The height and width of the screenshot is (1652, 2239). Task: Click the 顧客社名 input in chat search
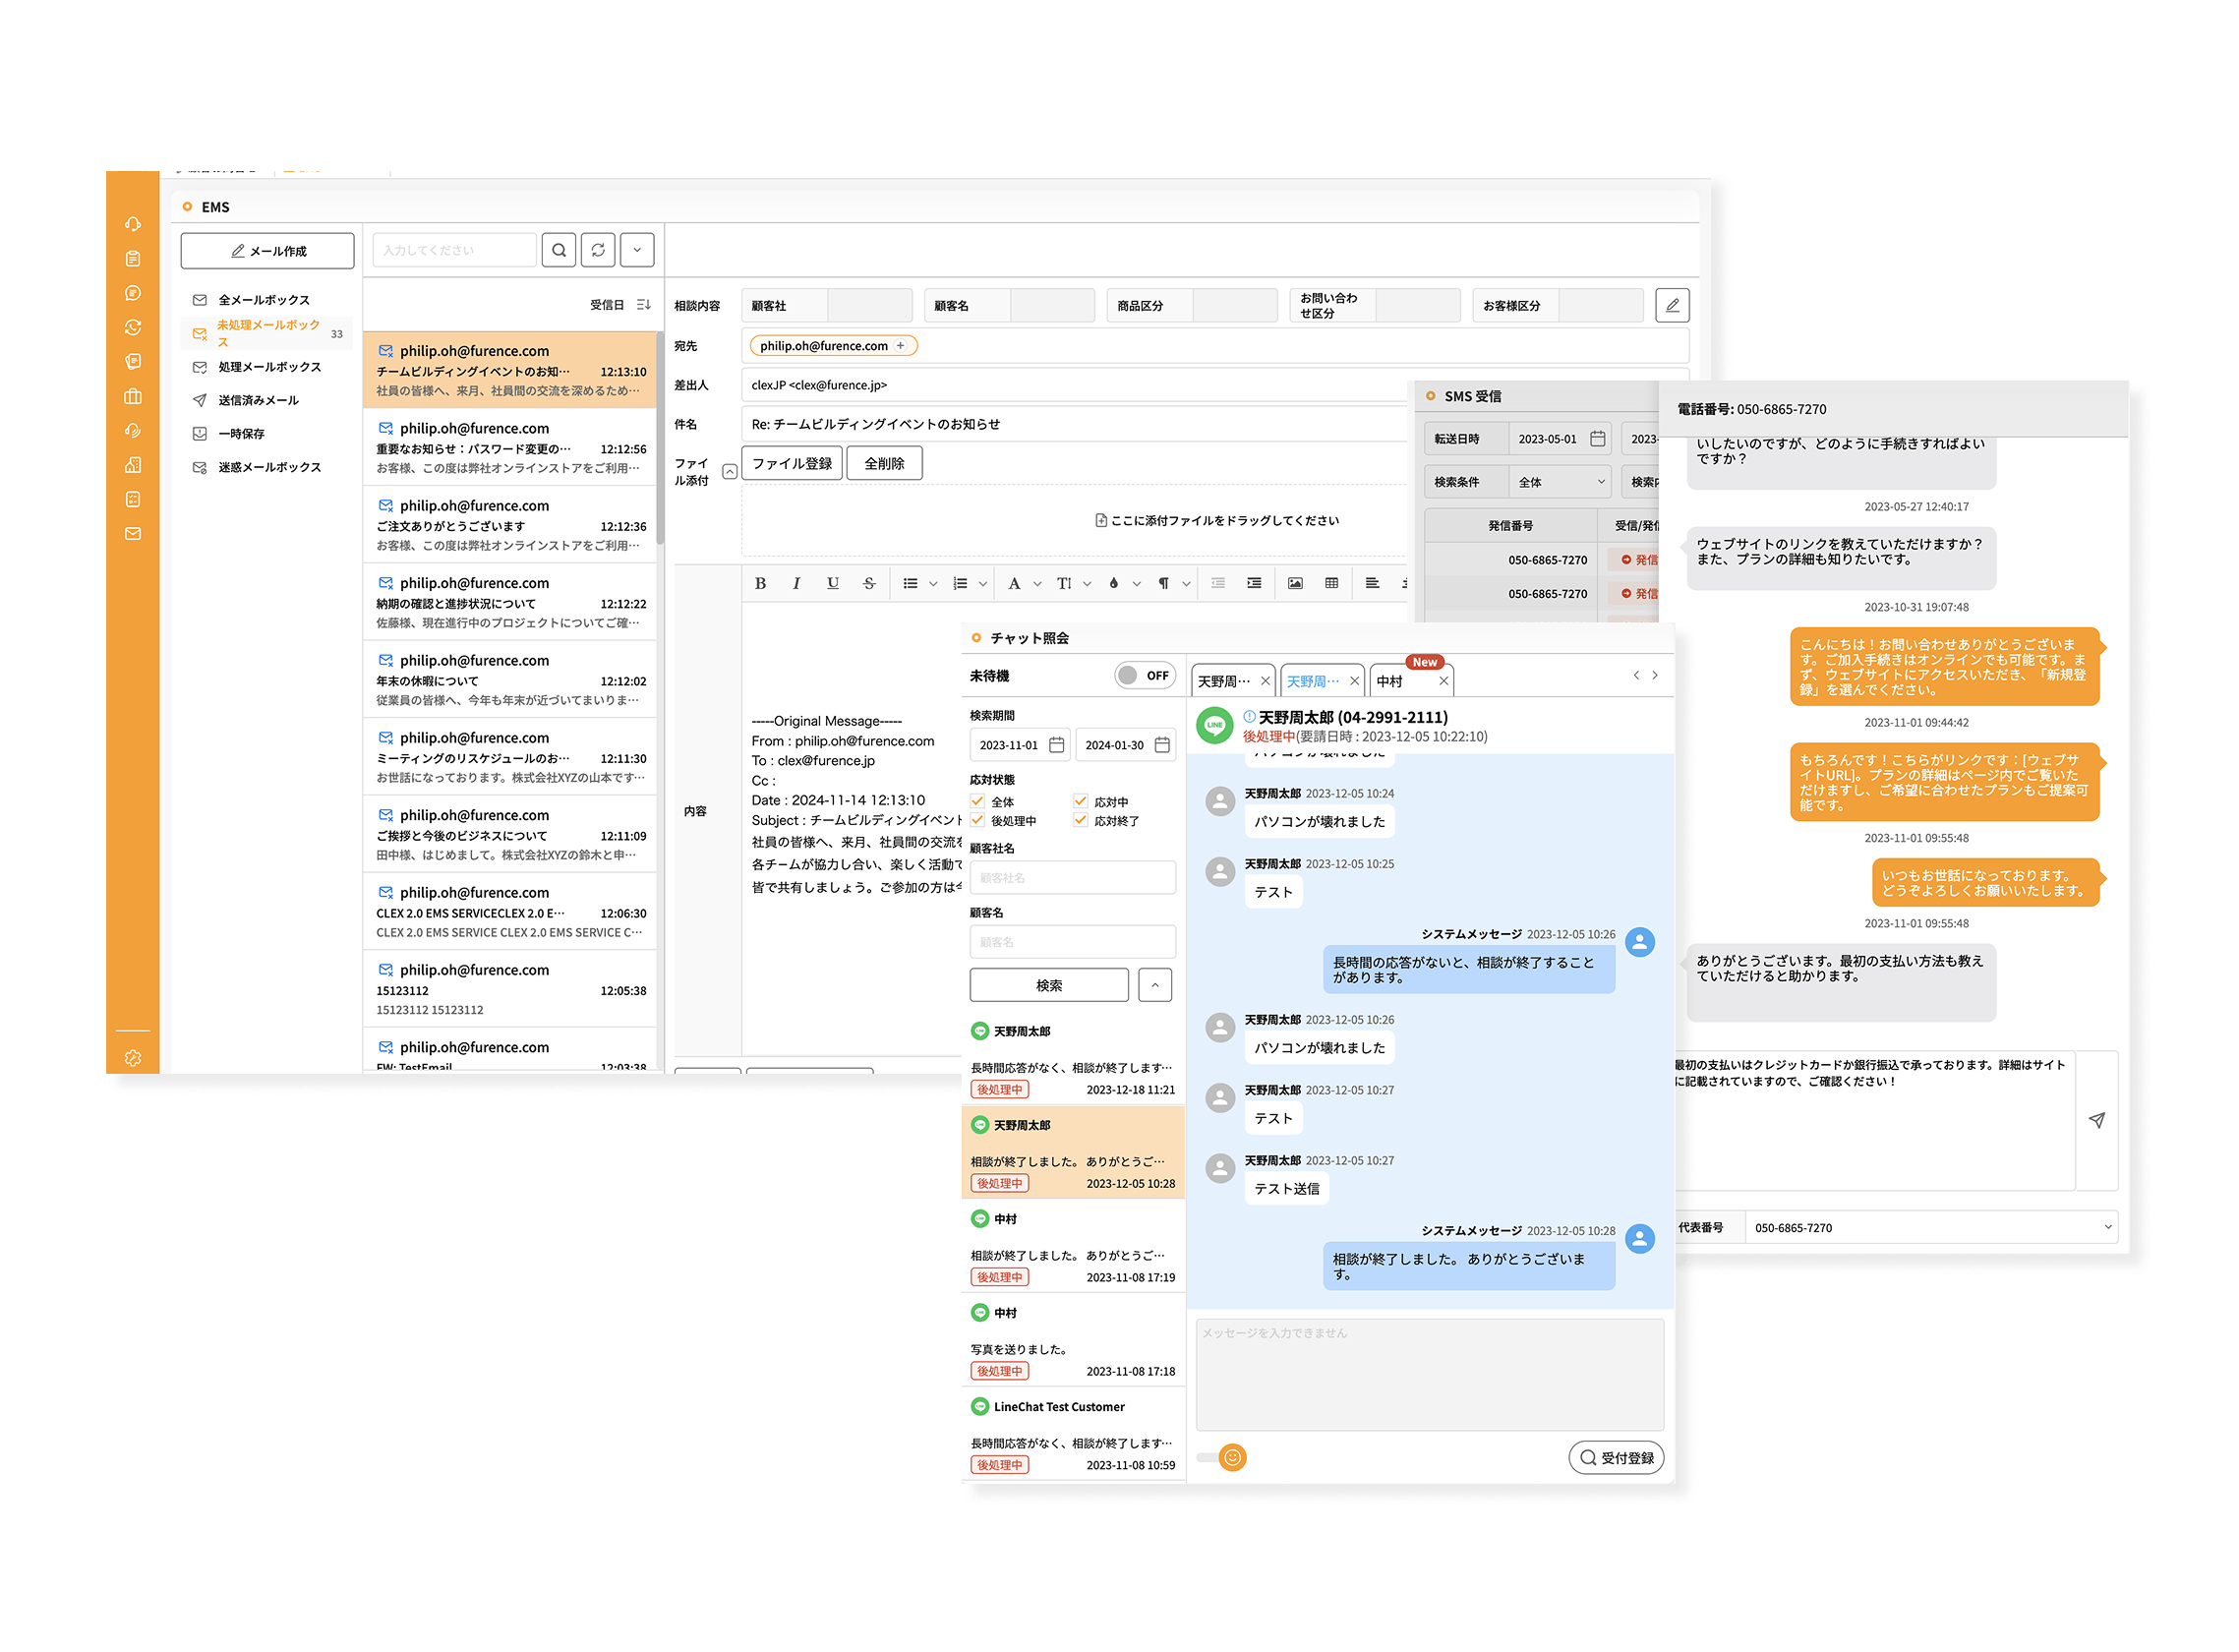1072,877
